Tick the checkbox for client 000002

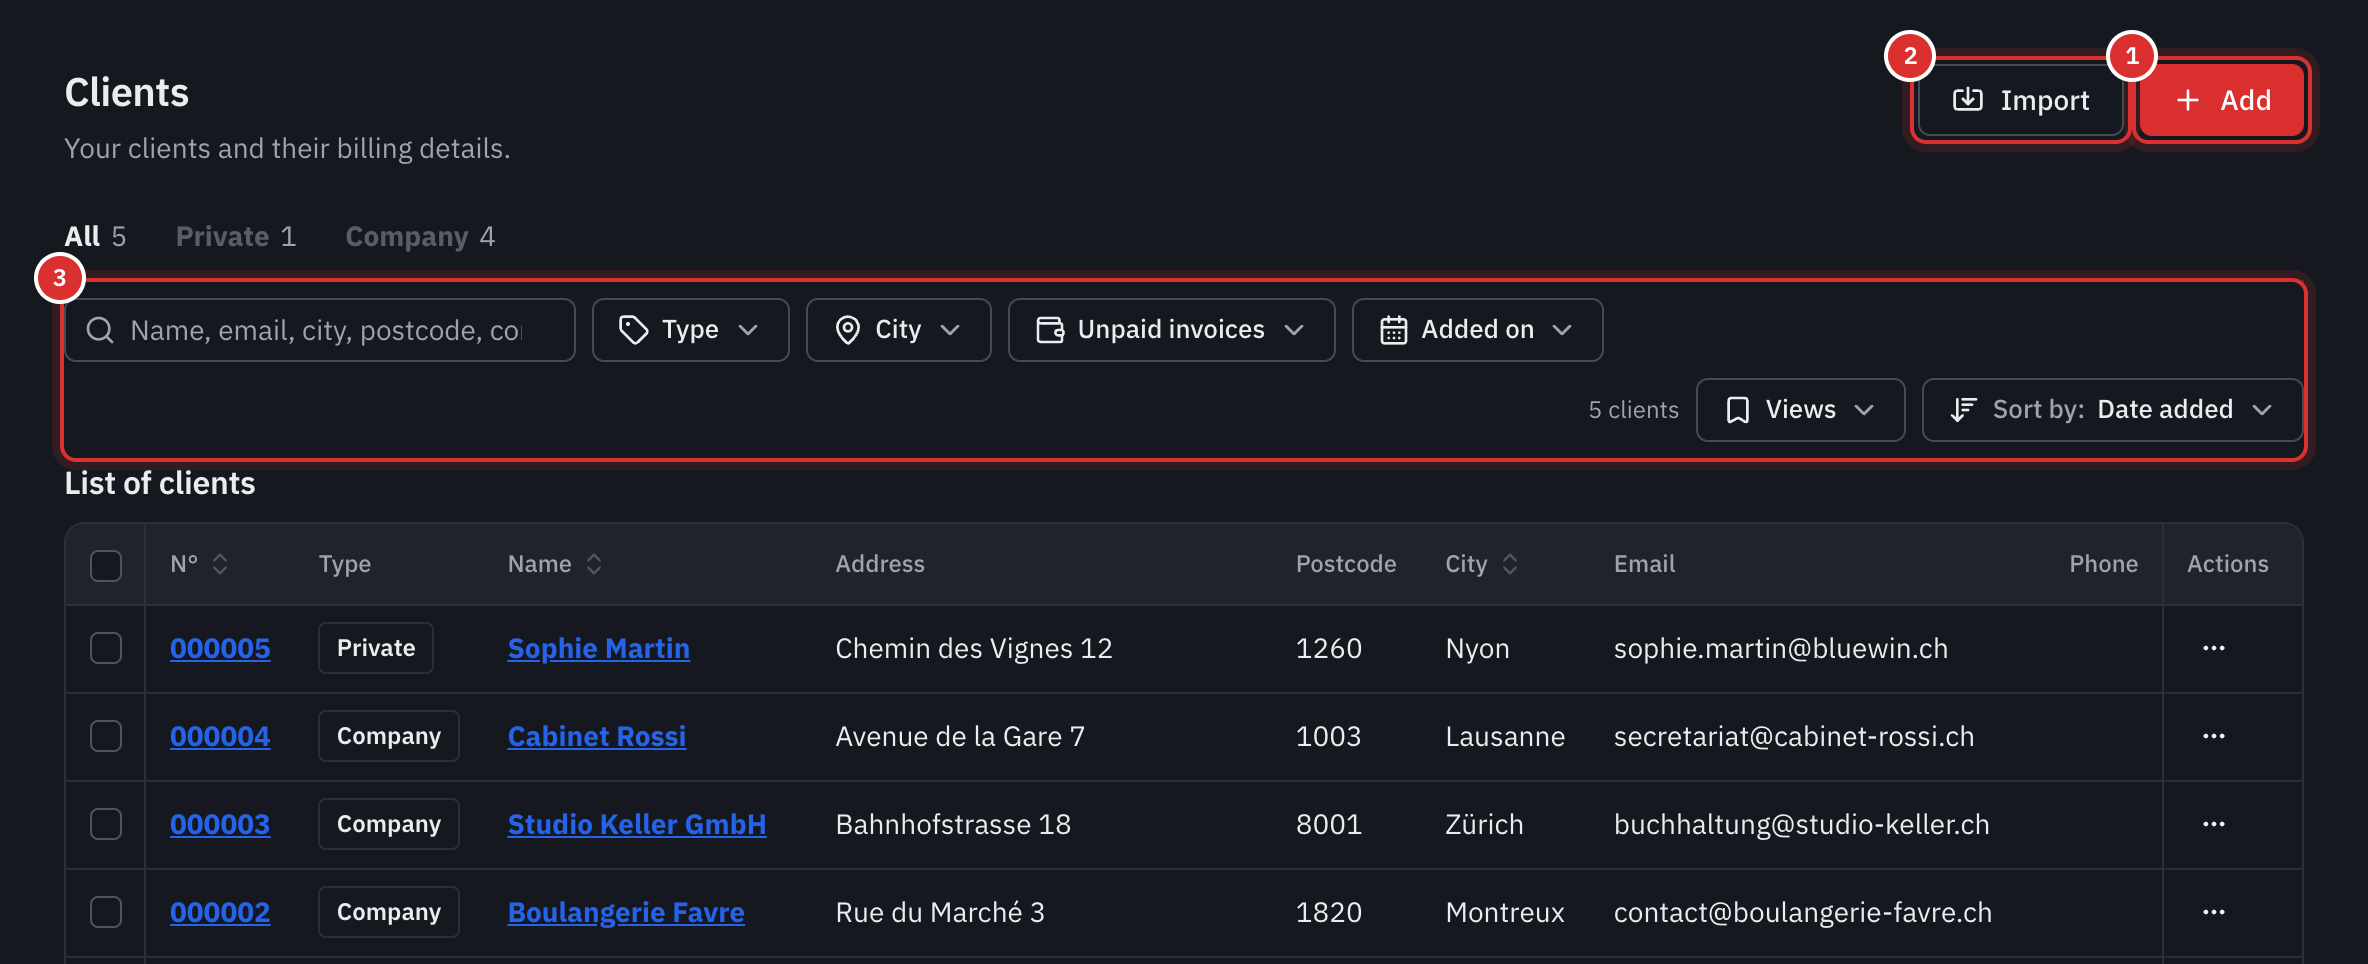(106, 912)
